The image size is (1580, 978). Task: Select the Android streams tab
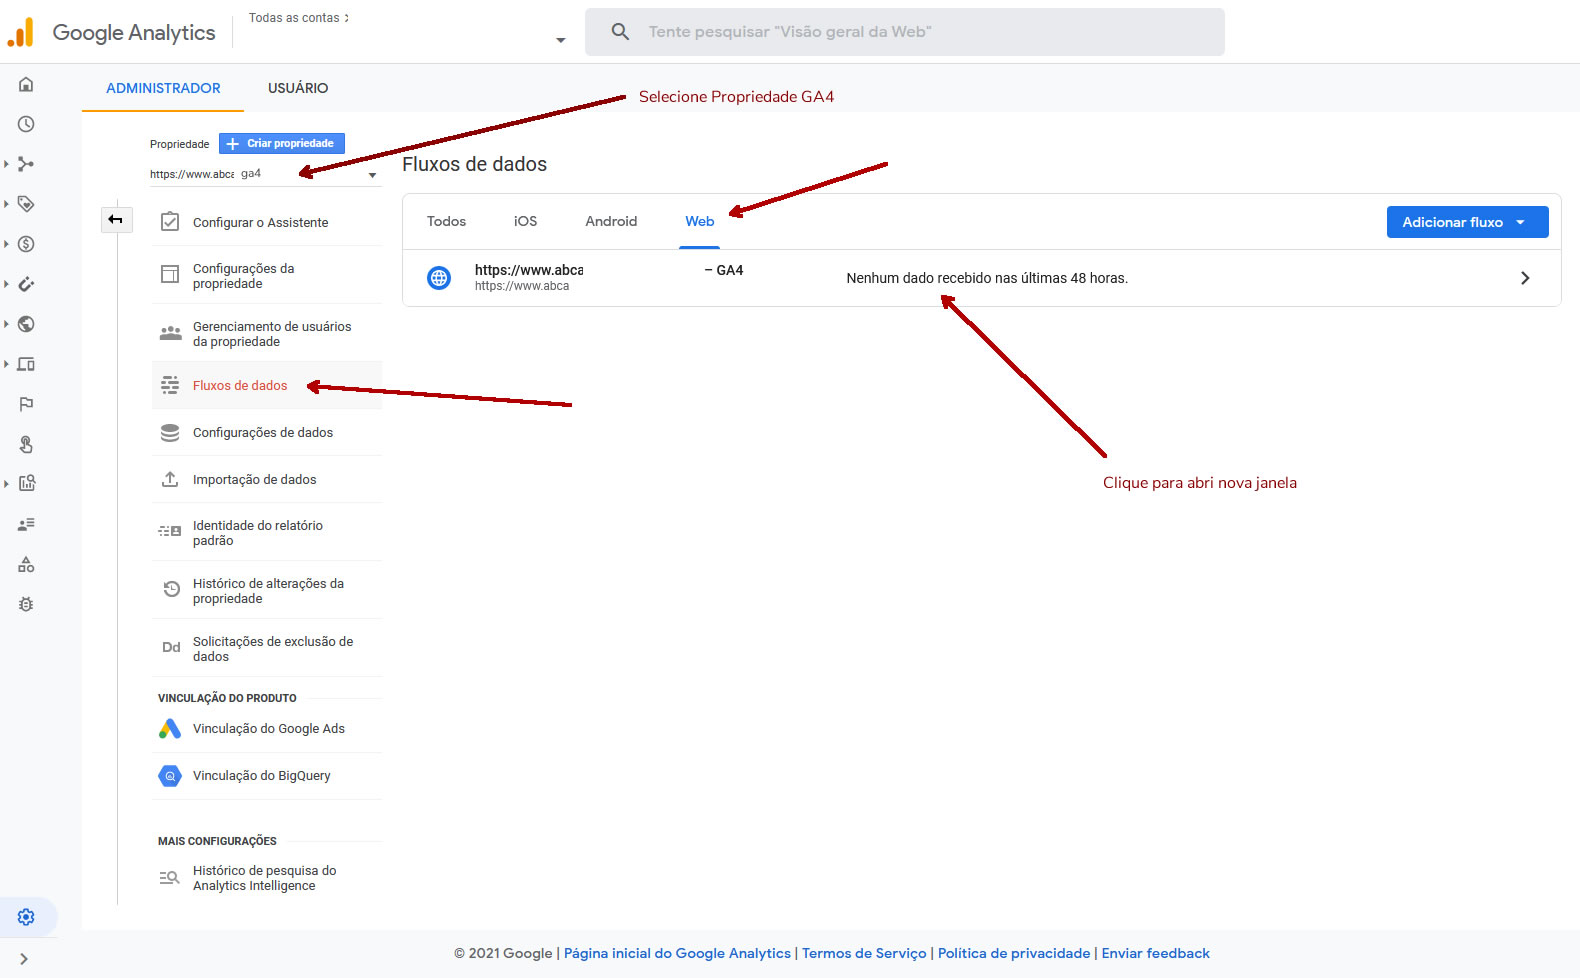[x=611, y=221]
